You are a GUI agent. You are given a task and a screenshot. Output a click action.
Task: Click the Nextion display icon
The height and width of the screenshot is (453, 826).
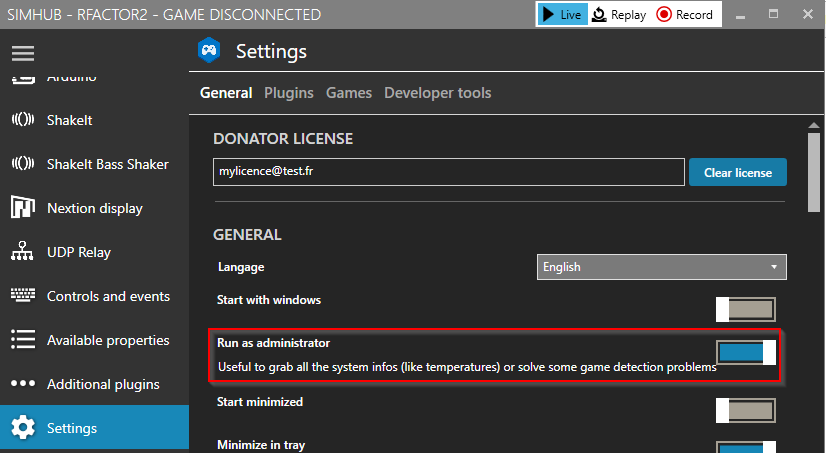coord(23,208)
